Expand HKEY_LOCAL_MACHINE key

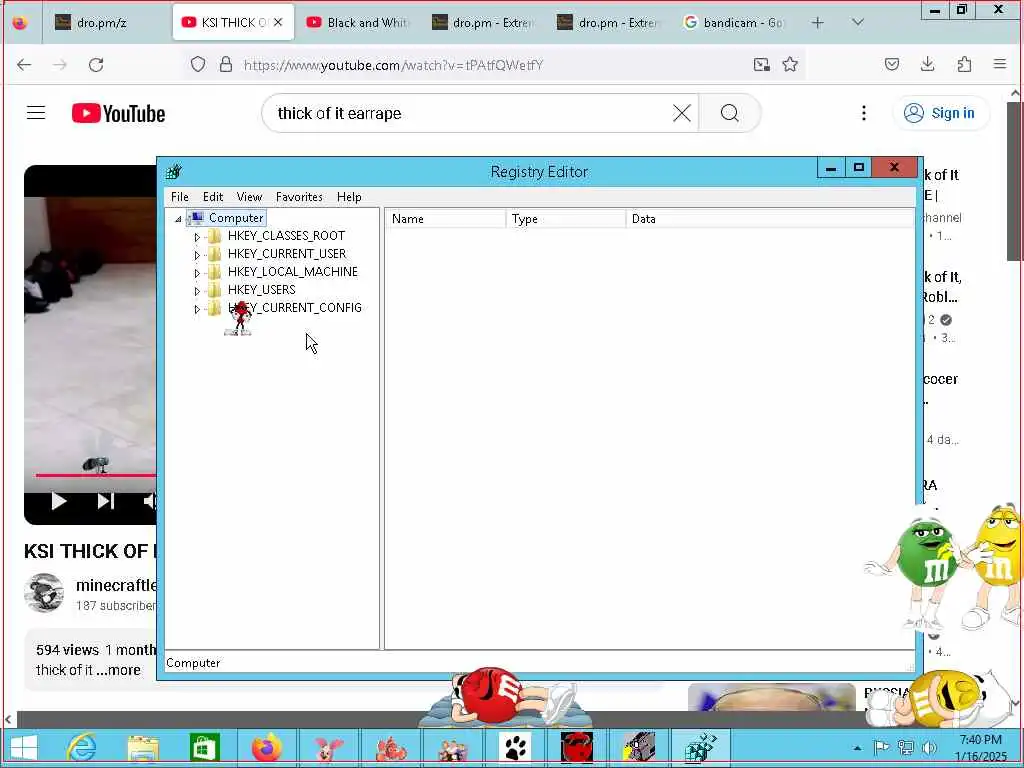(x=197, y=273)
